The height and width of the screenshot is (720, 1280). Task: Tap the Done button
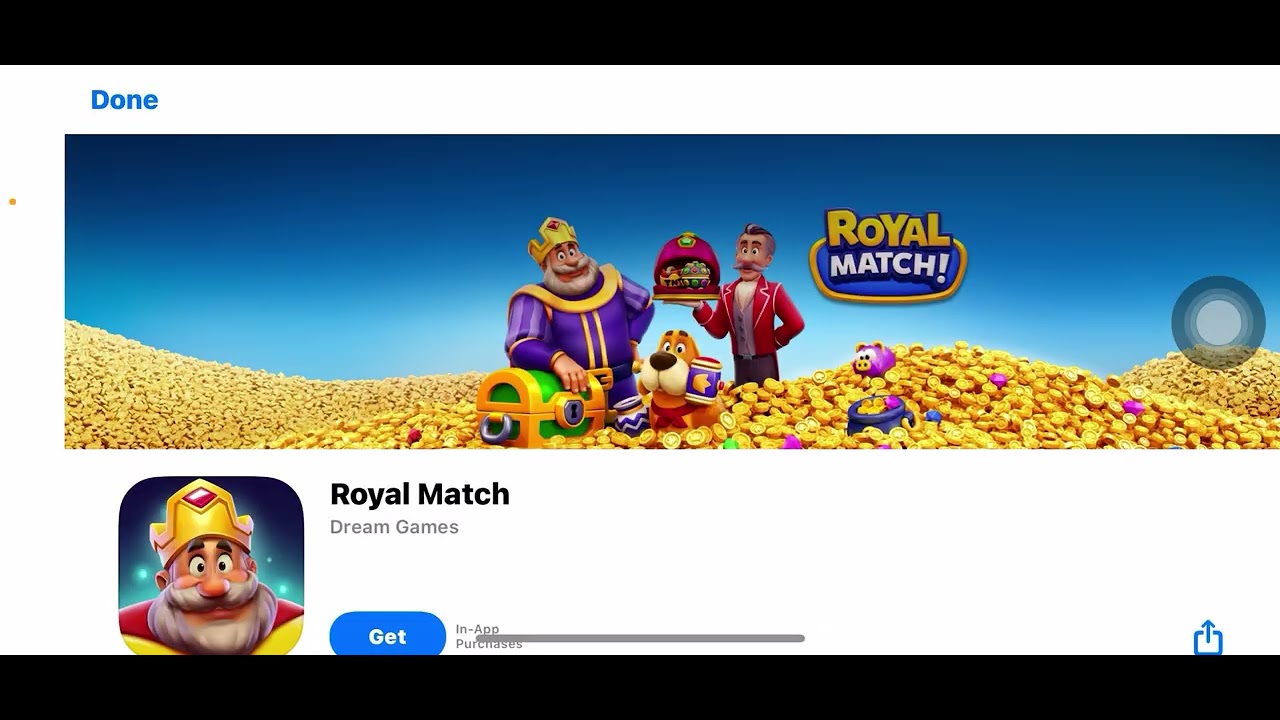(x=124, y=100)
